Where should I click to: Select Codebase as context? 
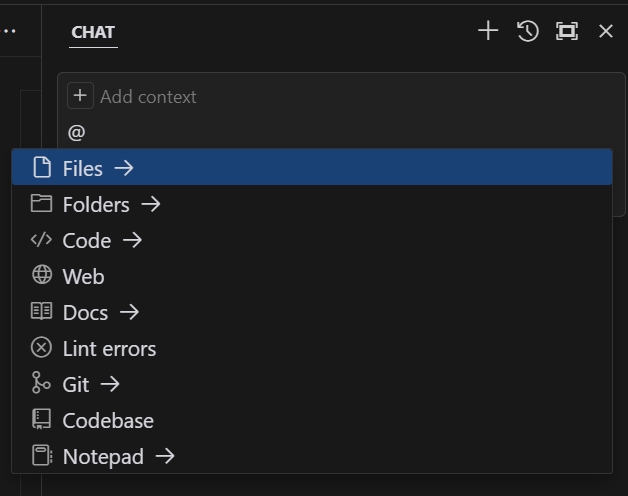click(312, 420)
